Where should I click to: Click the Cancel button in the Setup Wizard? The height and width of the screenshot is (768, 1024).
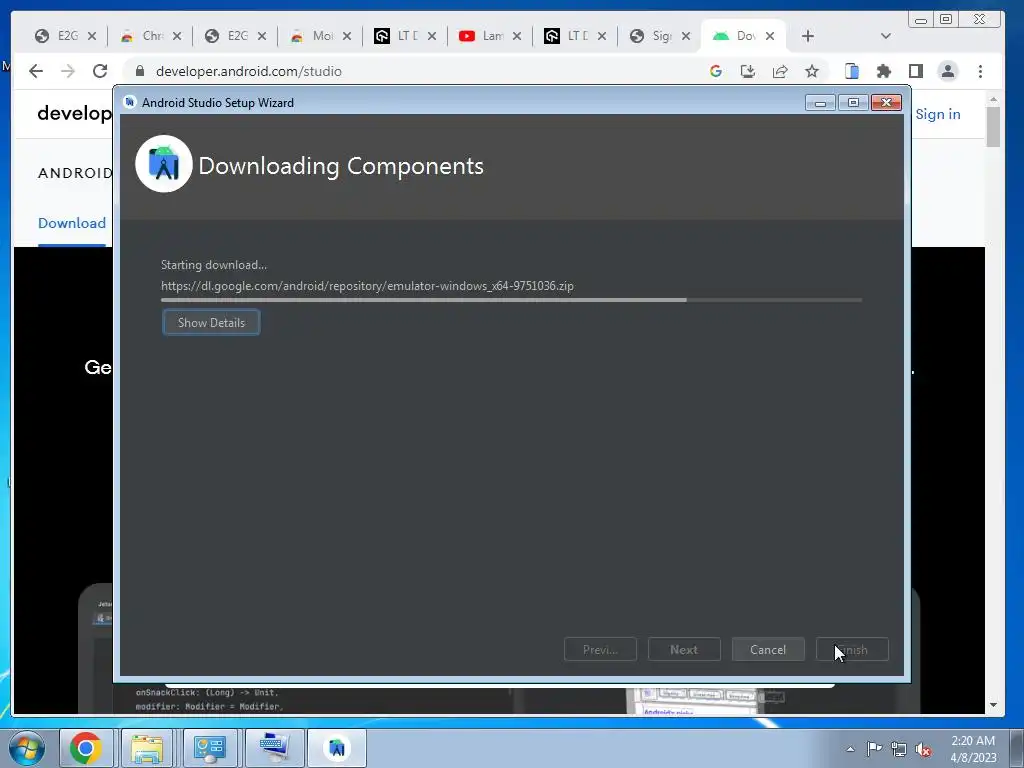point(768,650)
